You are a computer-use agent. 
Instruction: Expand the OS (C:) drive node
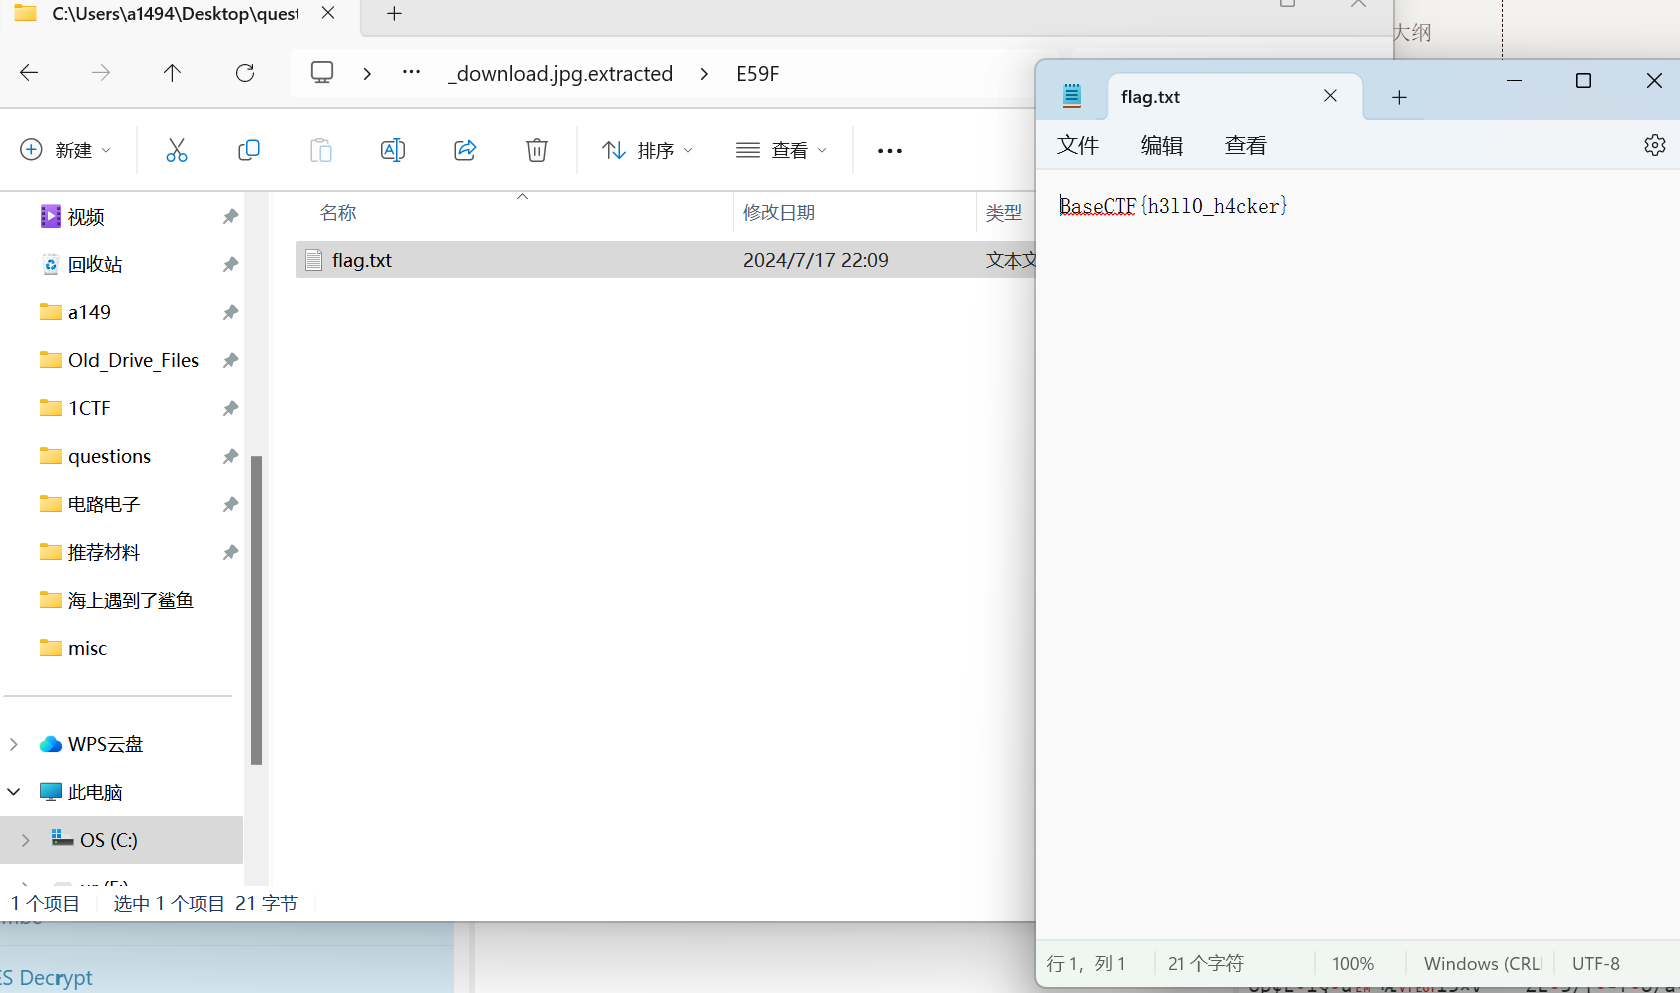click(26, 840)
